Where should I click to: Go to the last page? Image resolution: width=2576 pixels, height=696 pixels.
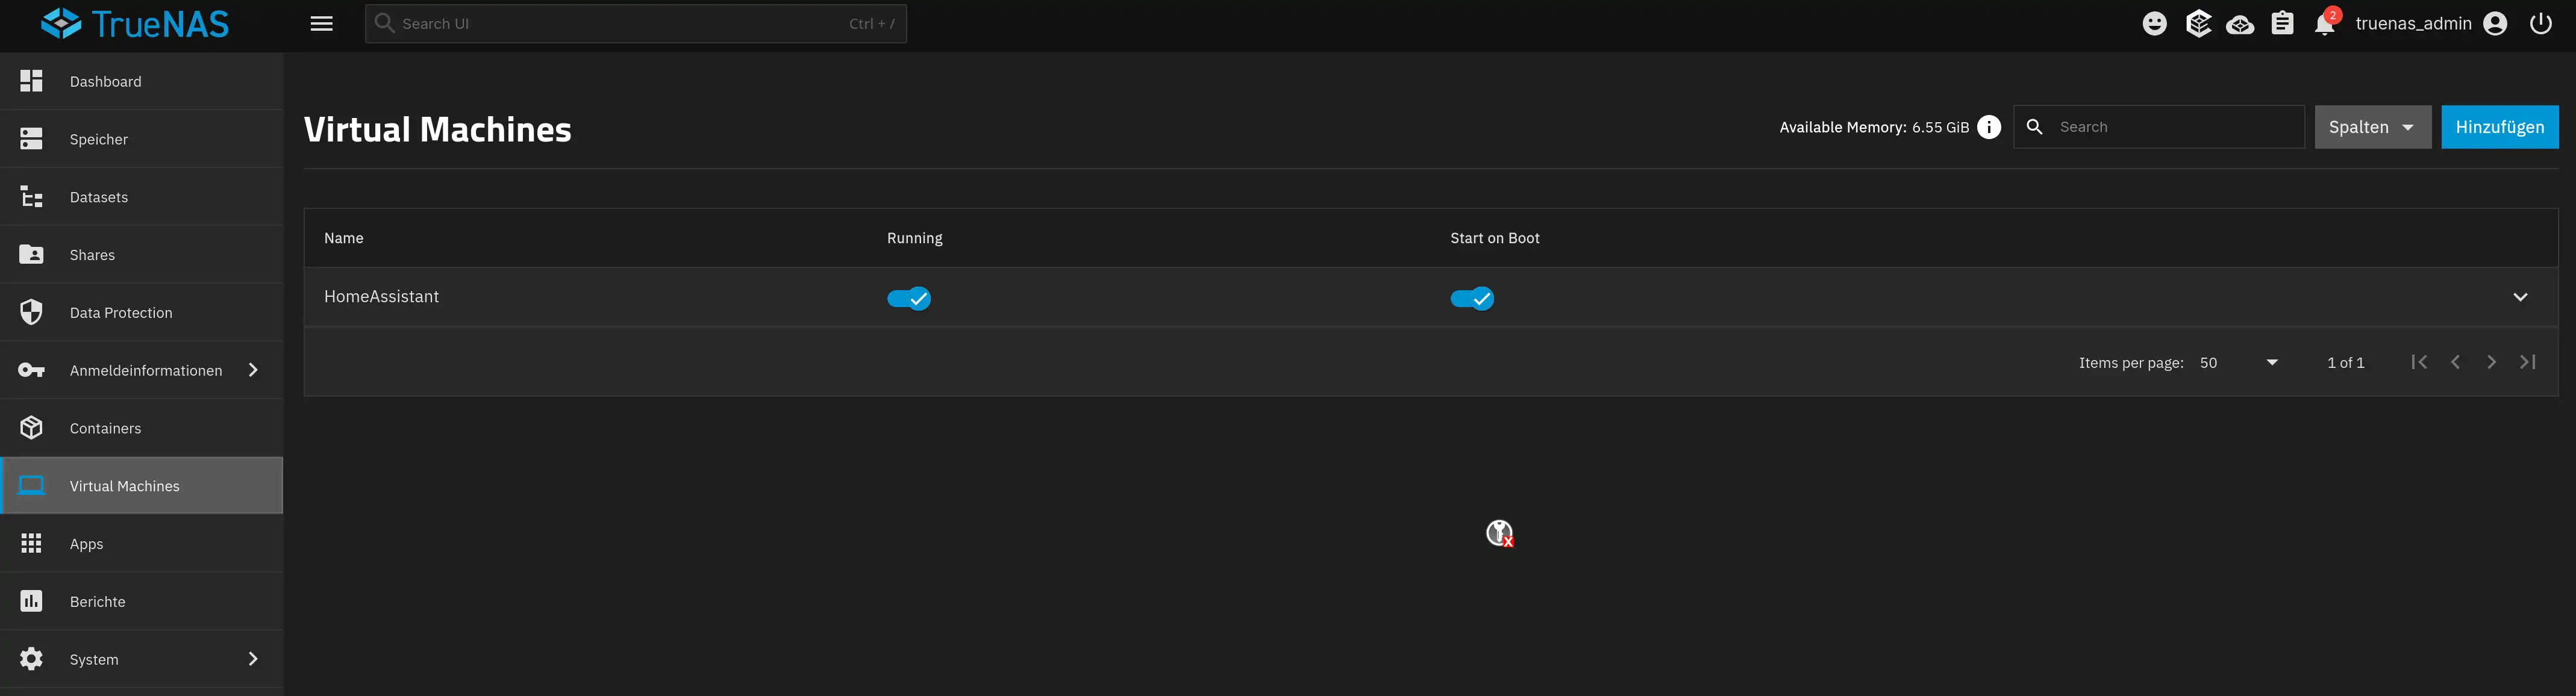point(2528,362)
